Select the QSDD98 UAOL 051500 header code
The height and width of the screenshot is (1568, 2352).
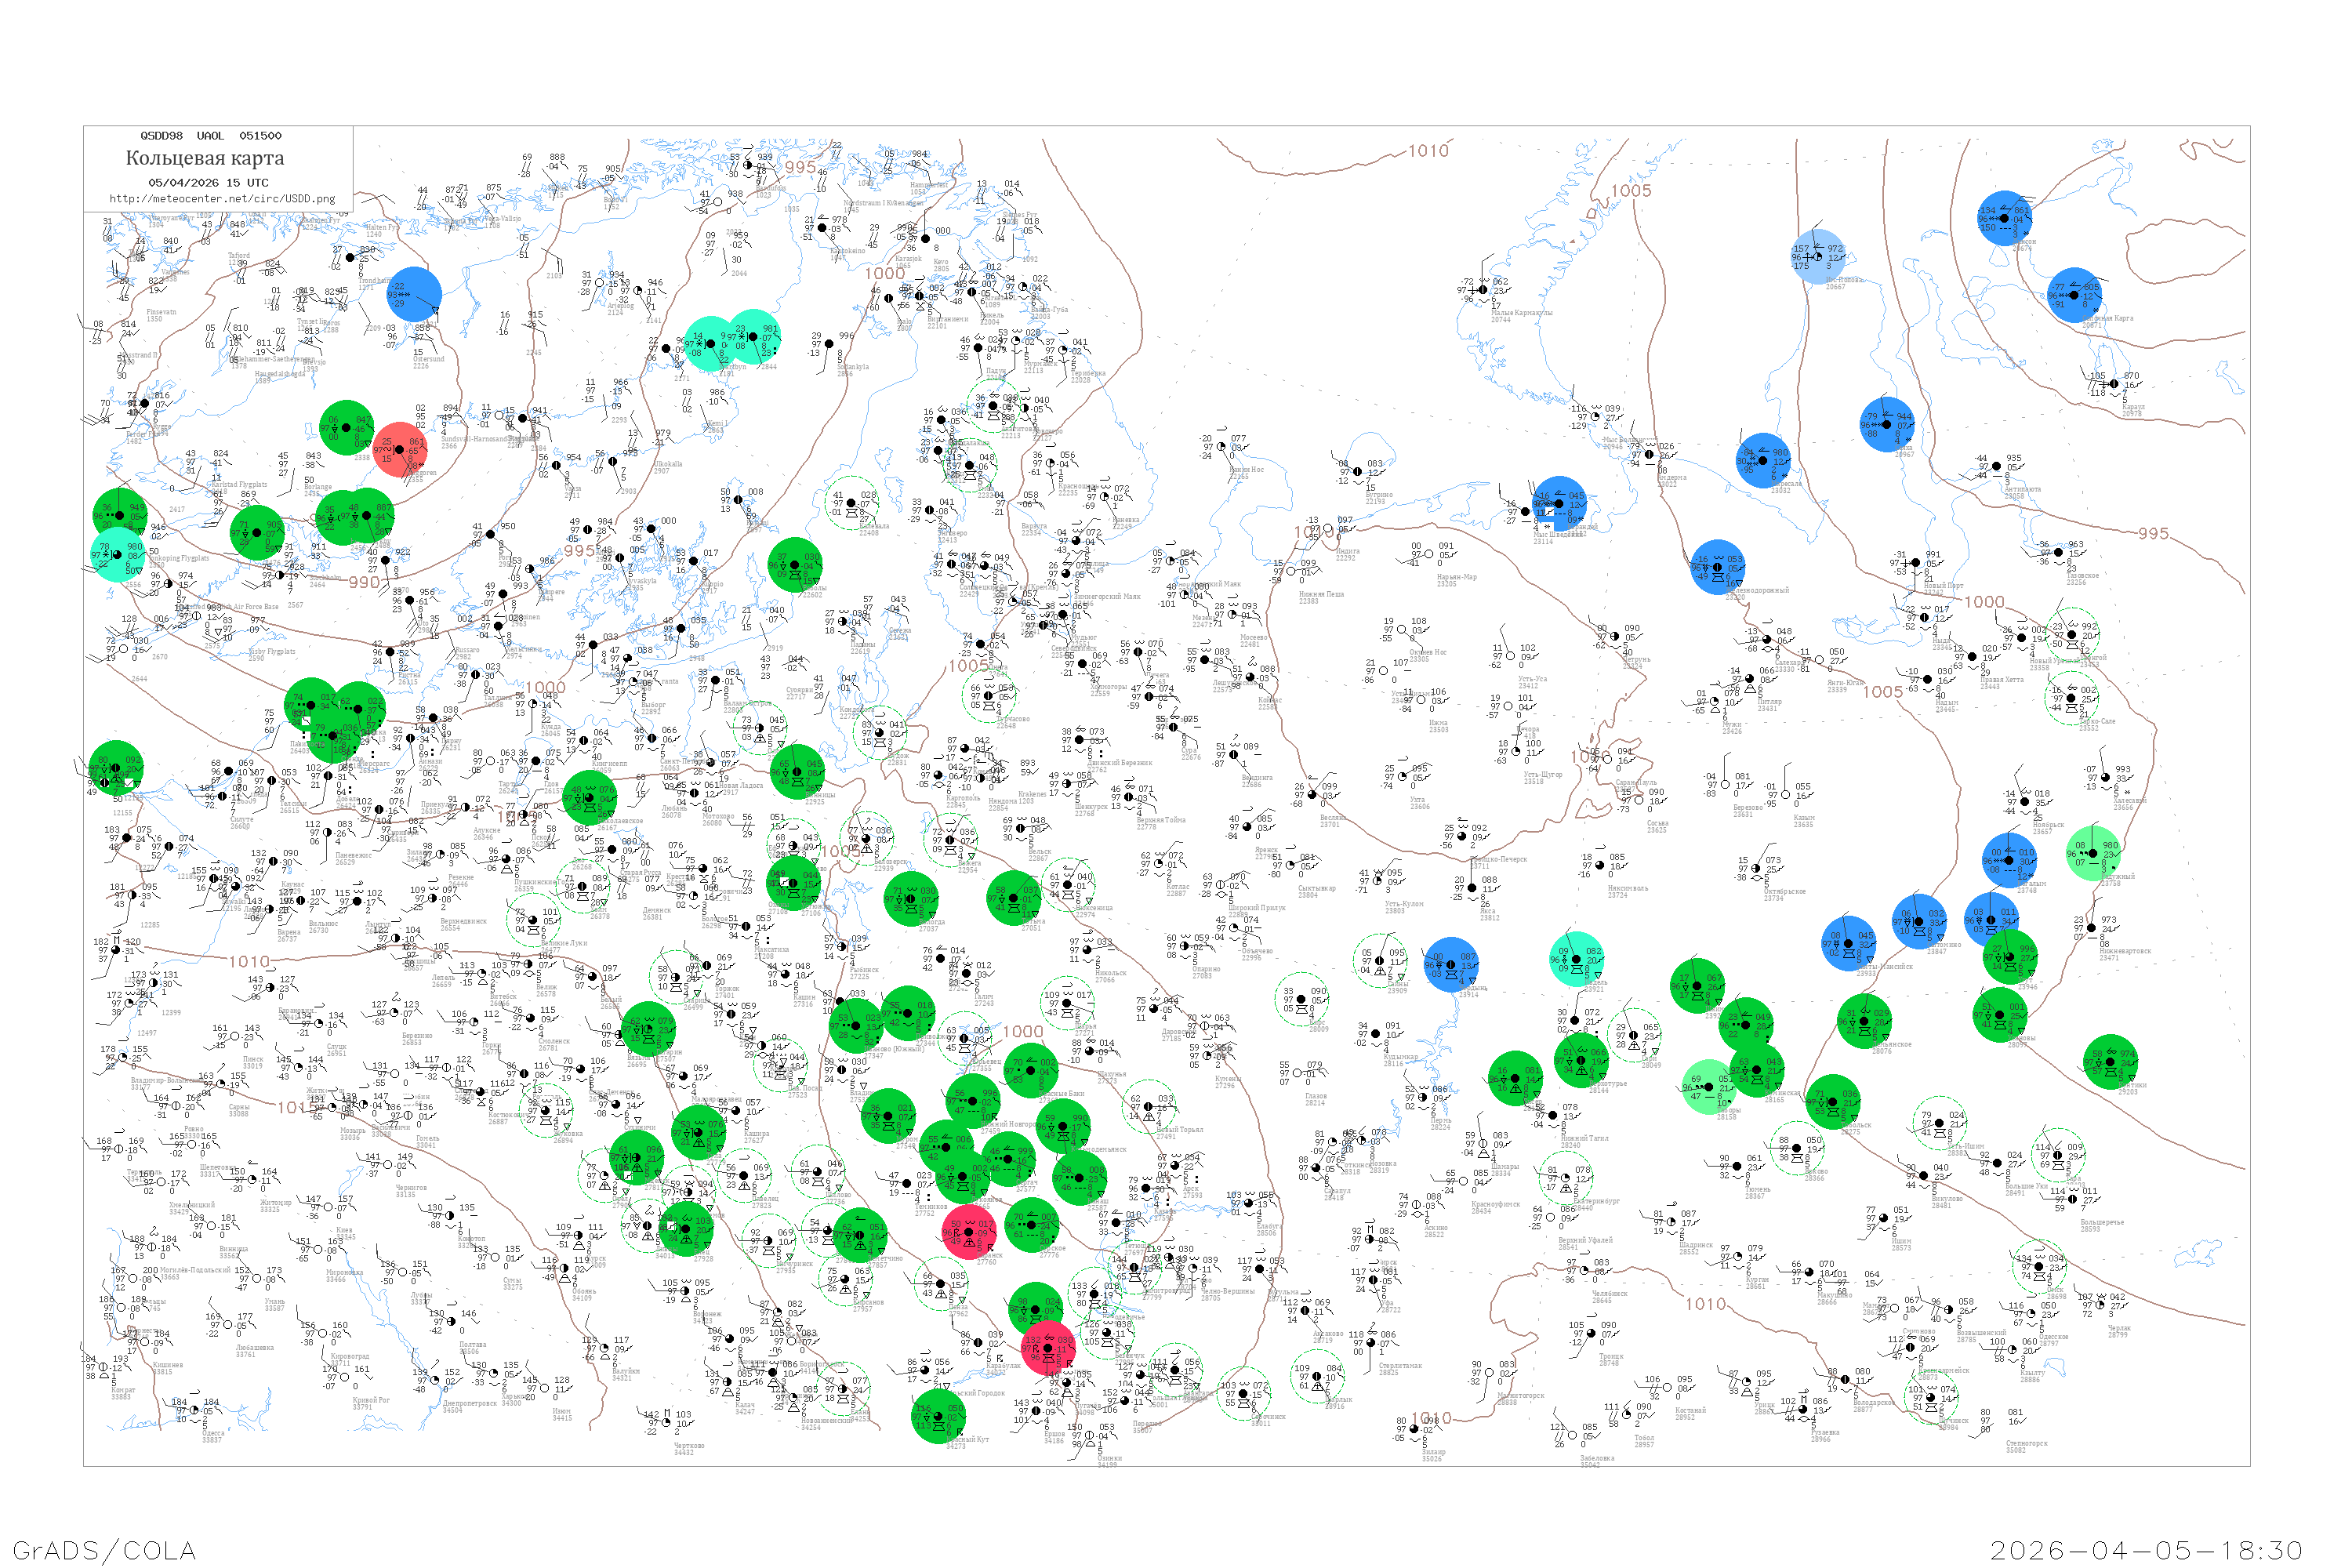211,136
